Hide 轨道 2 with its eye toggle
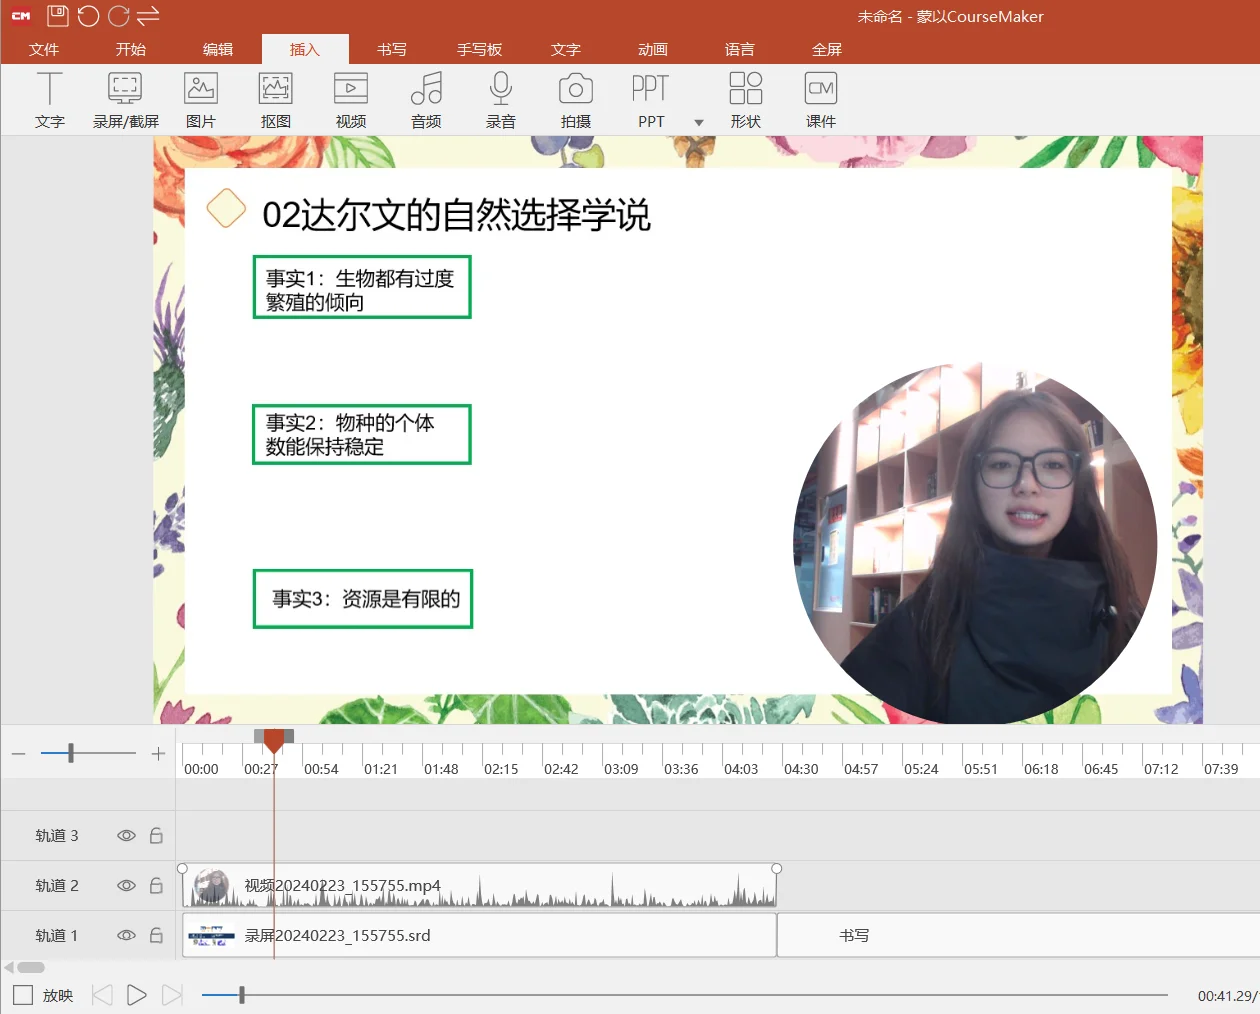This screenshot has width=1260, height=1014. [x=123, y=885]
